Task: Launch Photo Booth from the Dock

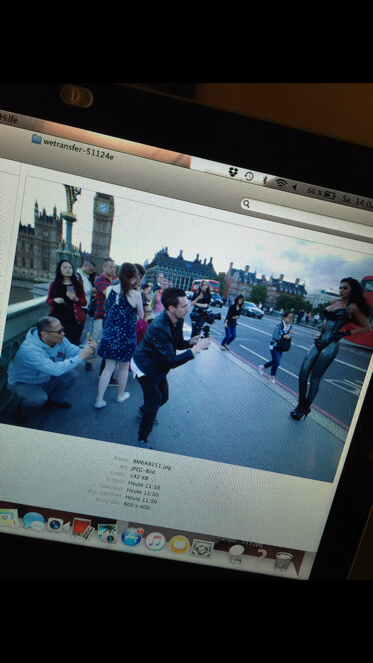Action: [x=82, y=528]
